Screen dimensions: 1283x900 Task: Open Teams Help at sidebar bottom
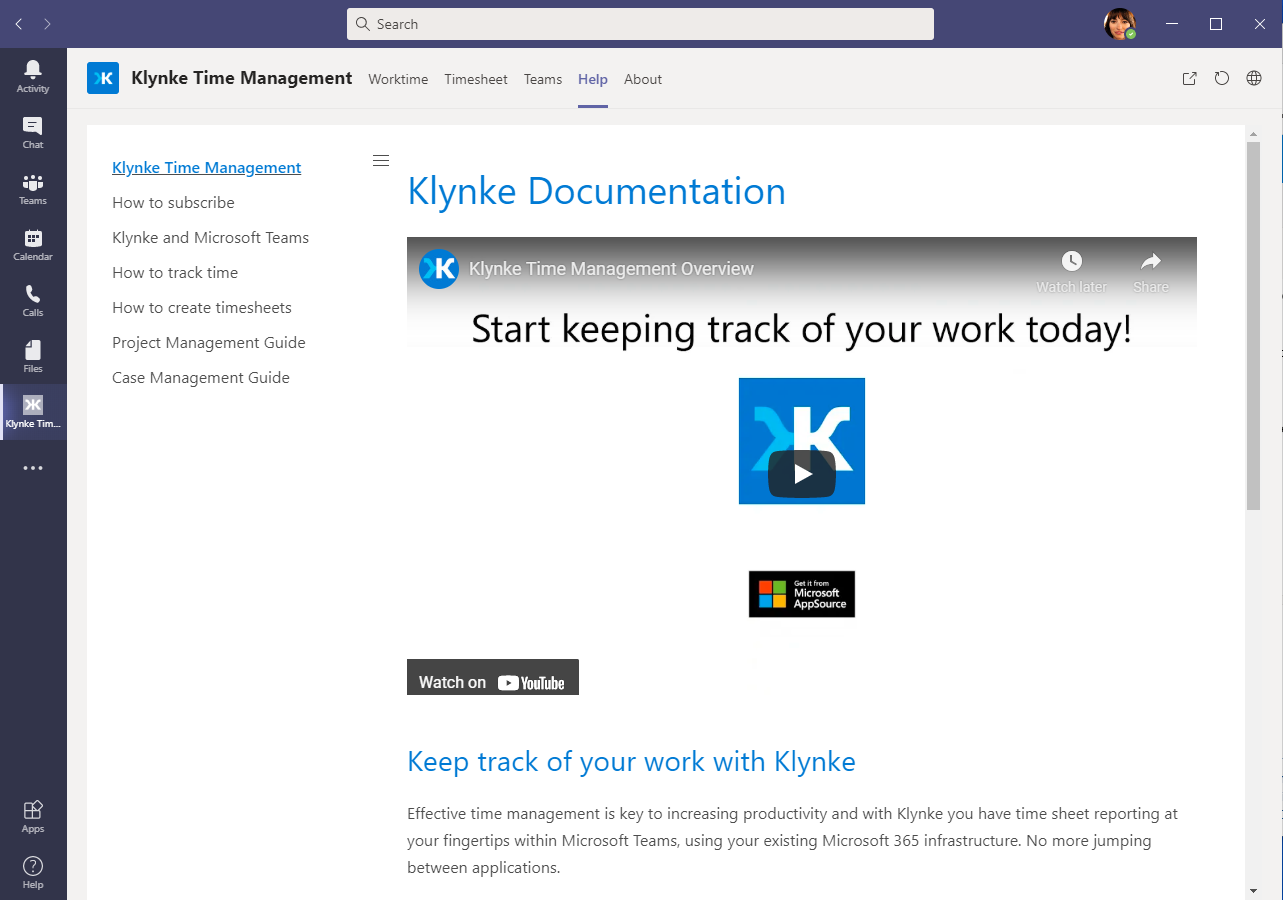pyautogui.click(x=33, y=872)
